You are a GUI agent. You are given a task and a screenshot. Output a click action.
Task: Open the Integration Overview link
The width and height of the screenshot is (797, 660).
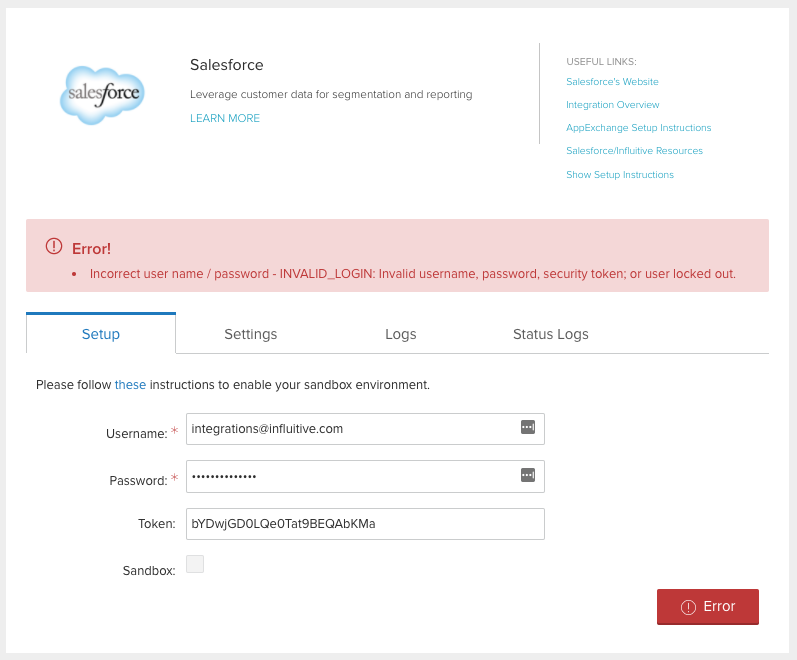click(x=612, y=104)
